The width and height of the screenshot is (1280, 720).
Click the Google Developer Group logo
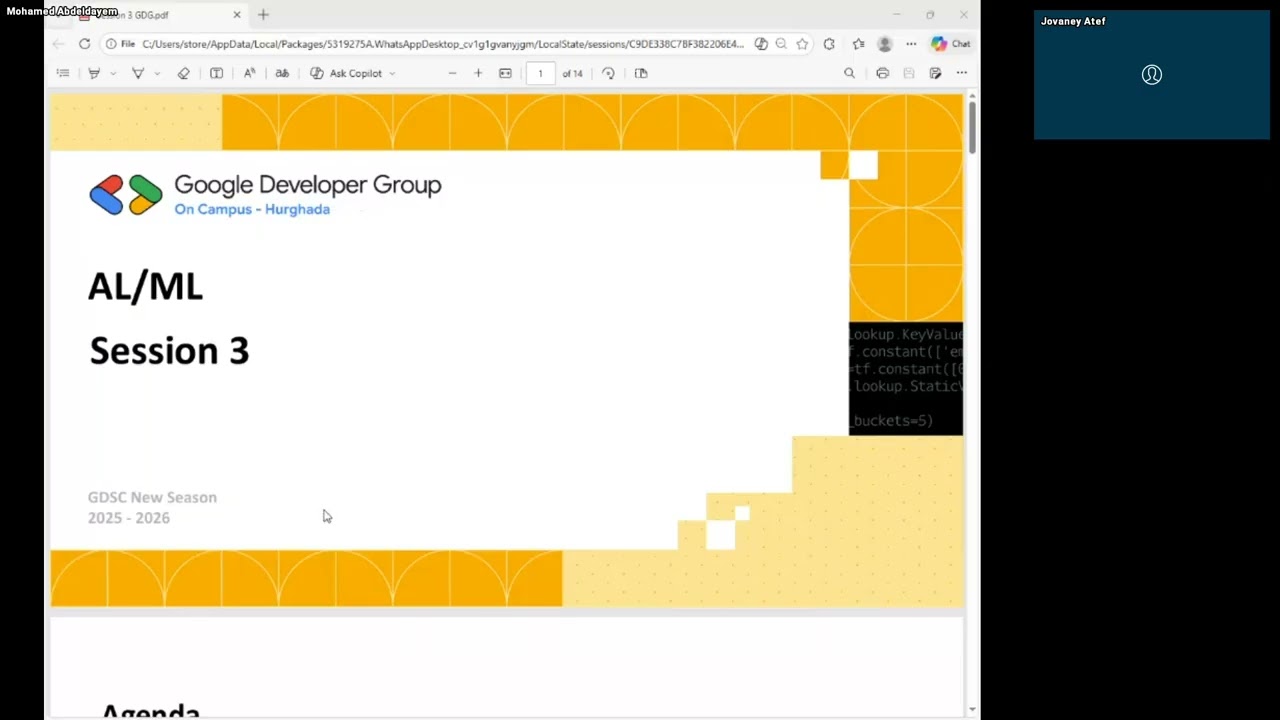(x=126, y=195)
